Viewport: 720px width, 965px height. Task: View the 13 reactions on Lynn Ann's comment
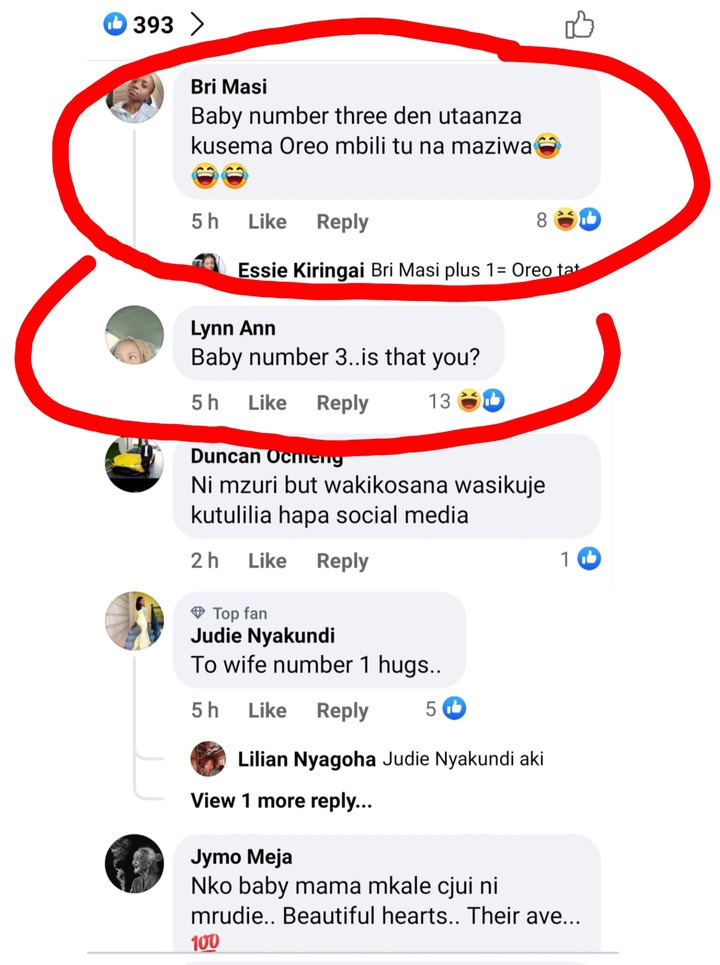pos(466,401)
